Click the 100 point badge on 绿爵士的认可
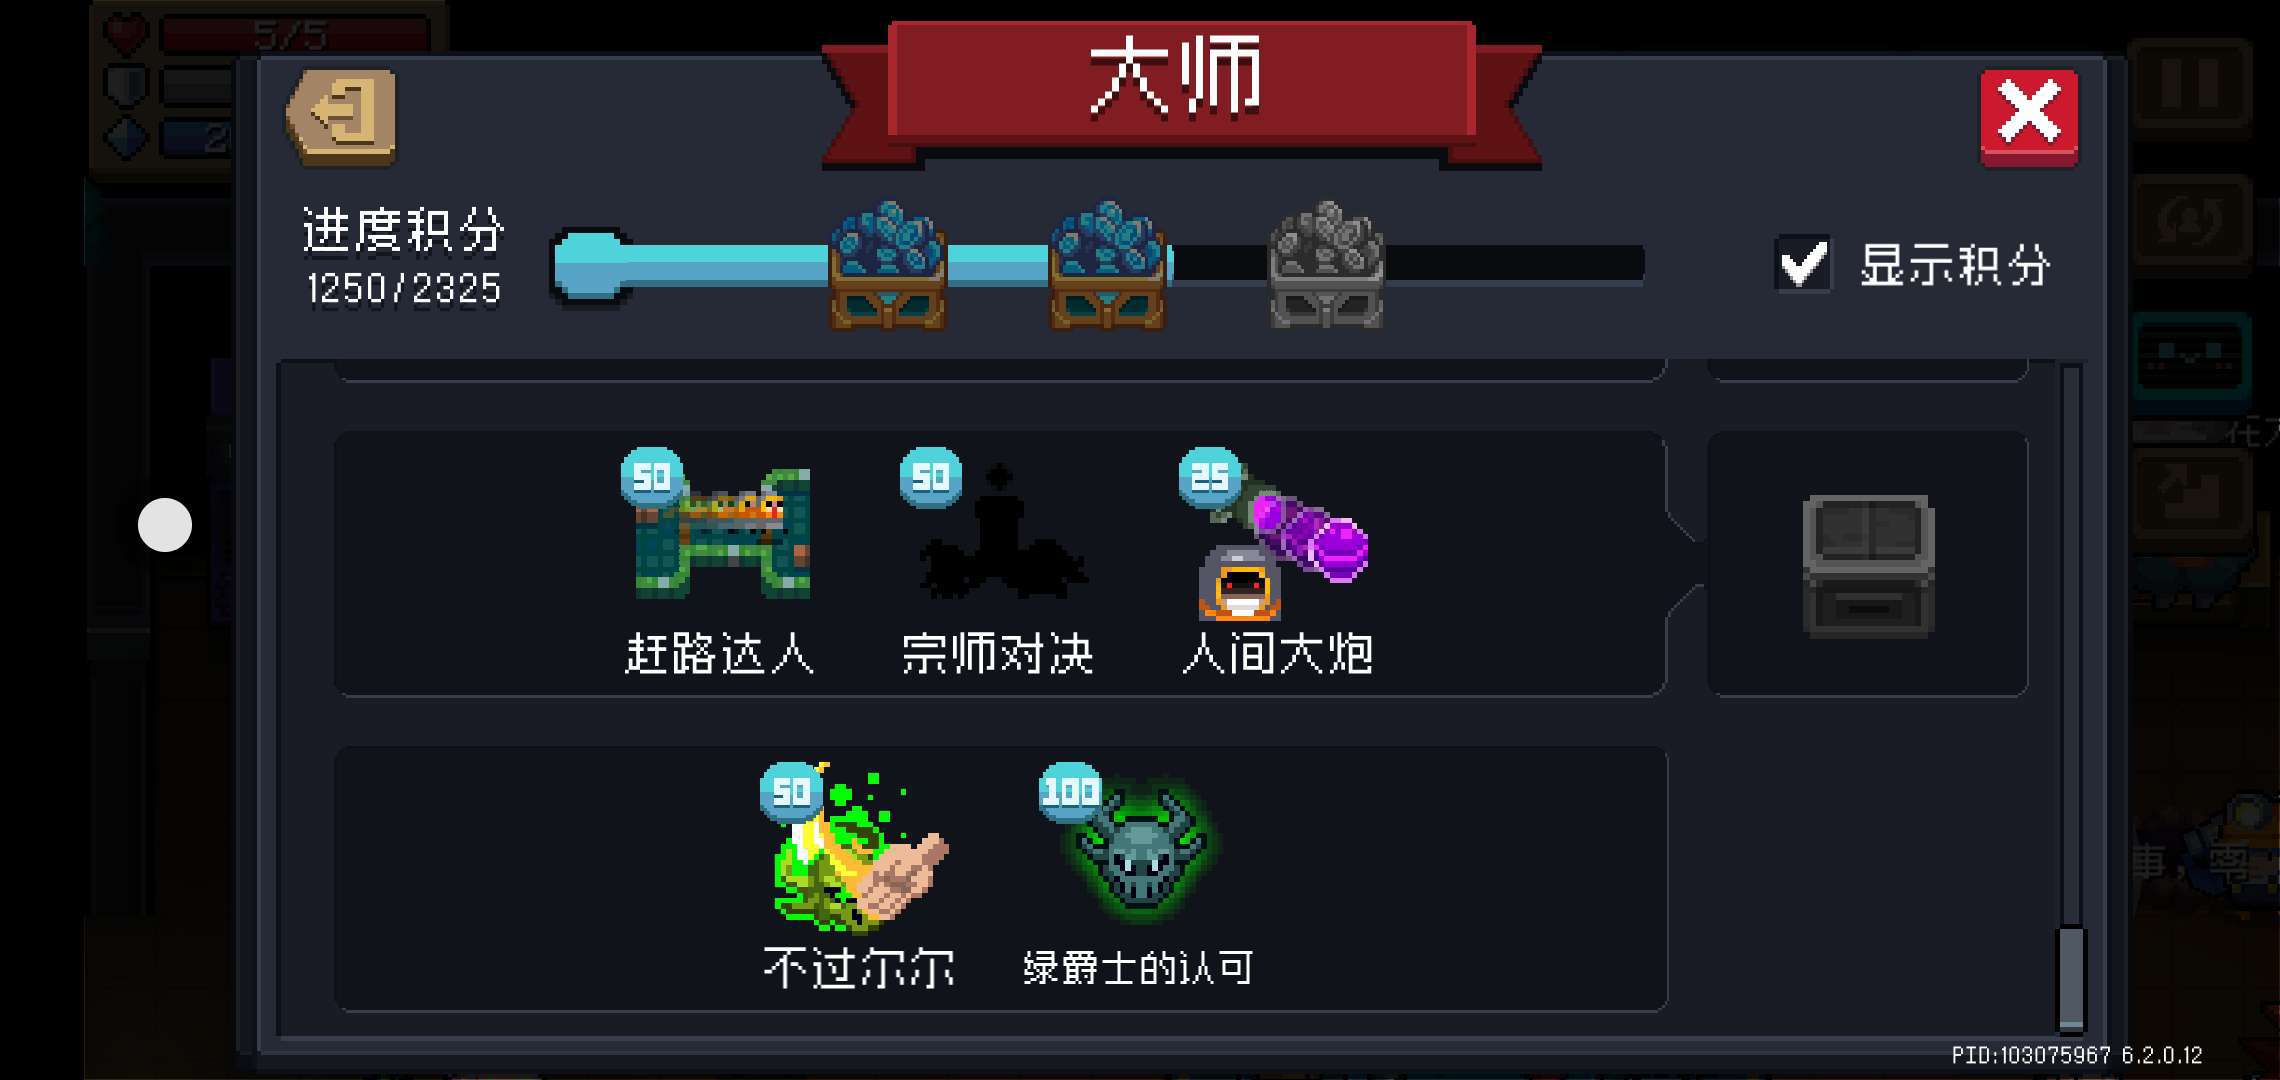 click(1071, 792)
